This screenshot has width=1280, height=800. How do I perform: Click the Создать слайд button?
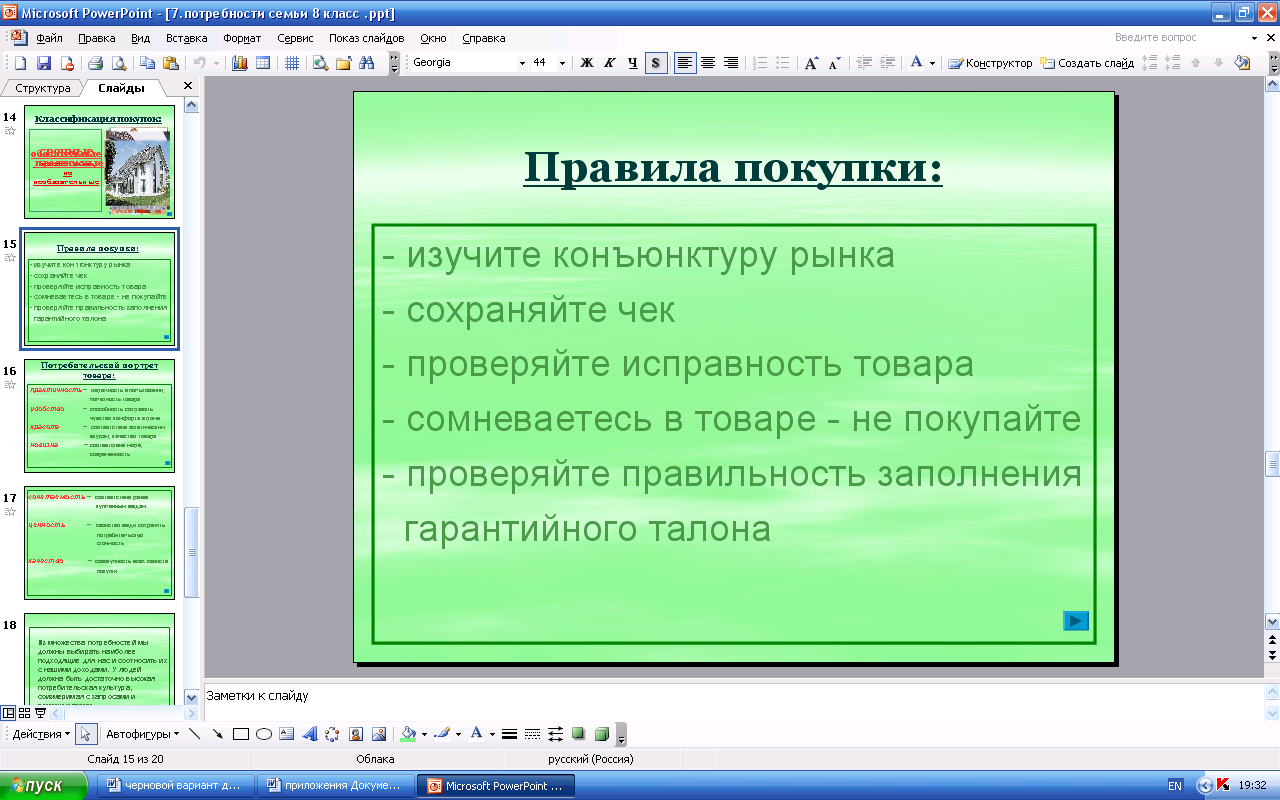point(1087,63)
